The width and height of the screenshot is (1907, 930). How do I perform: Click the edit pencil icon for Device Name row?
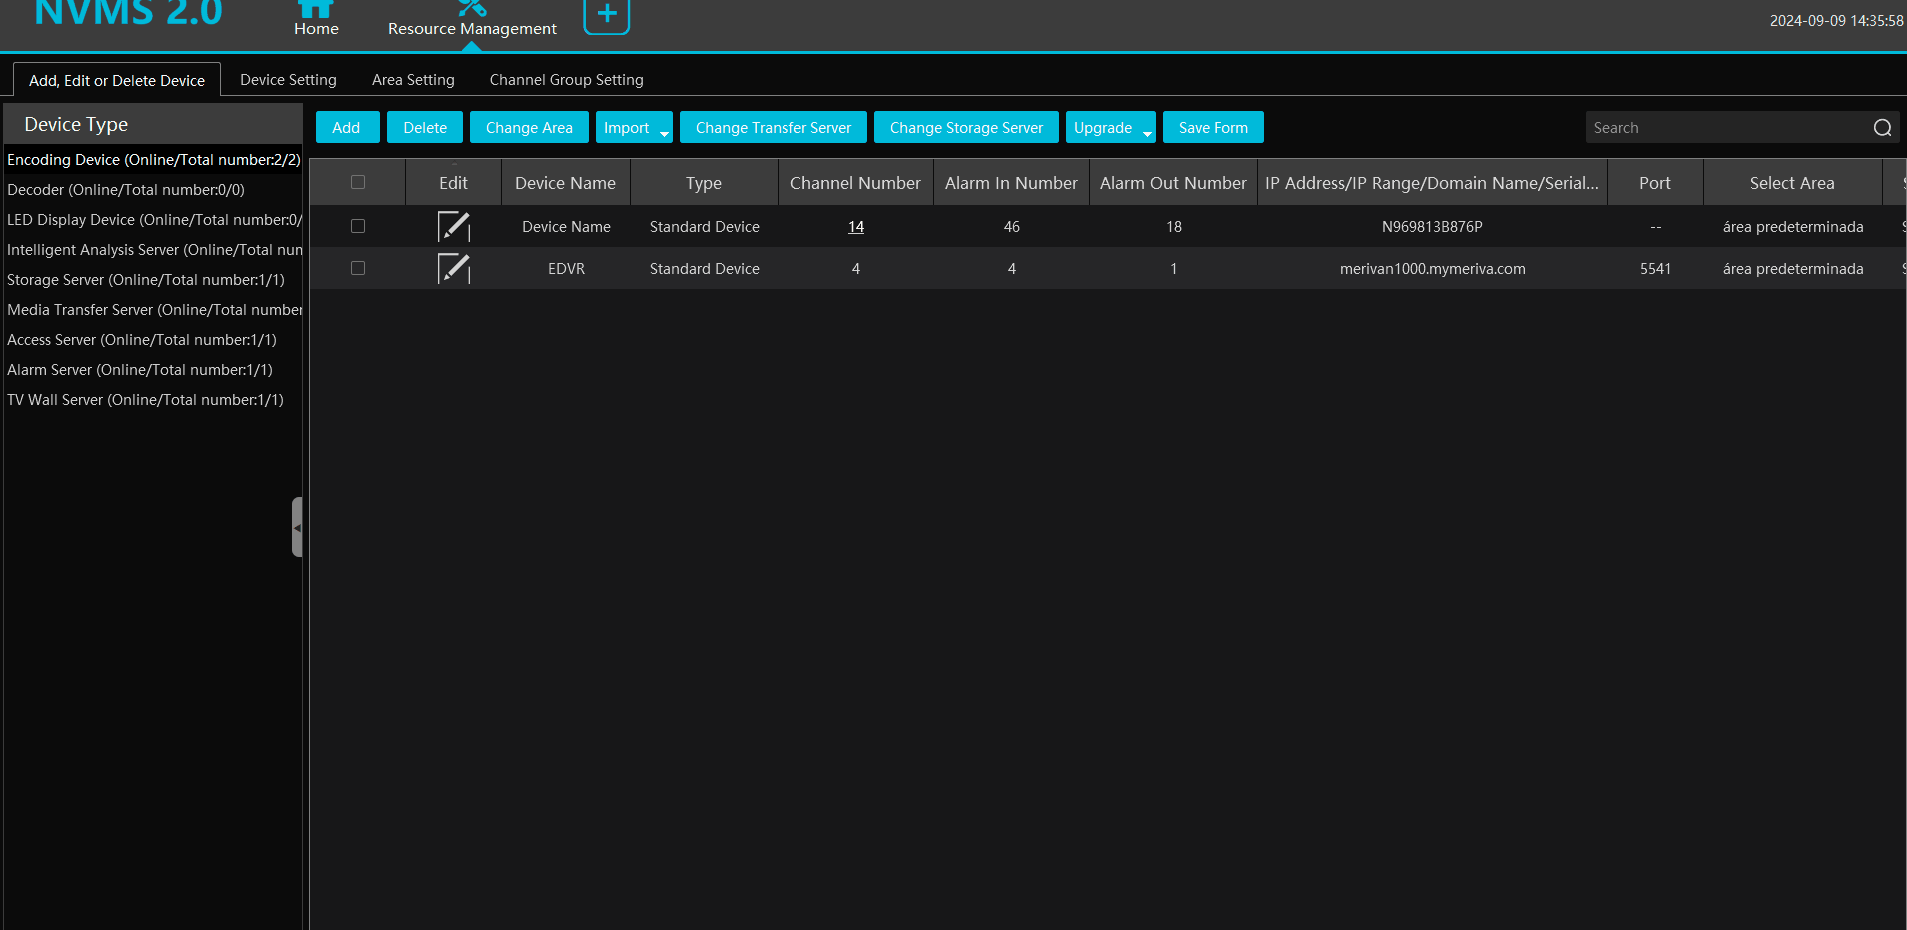pos(453,227)
